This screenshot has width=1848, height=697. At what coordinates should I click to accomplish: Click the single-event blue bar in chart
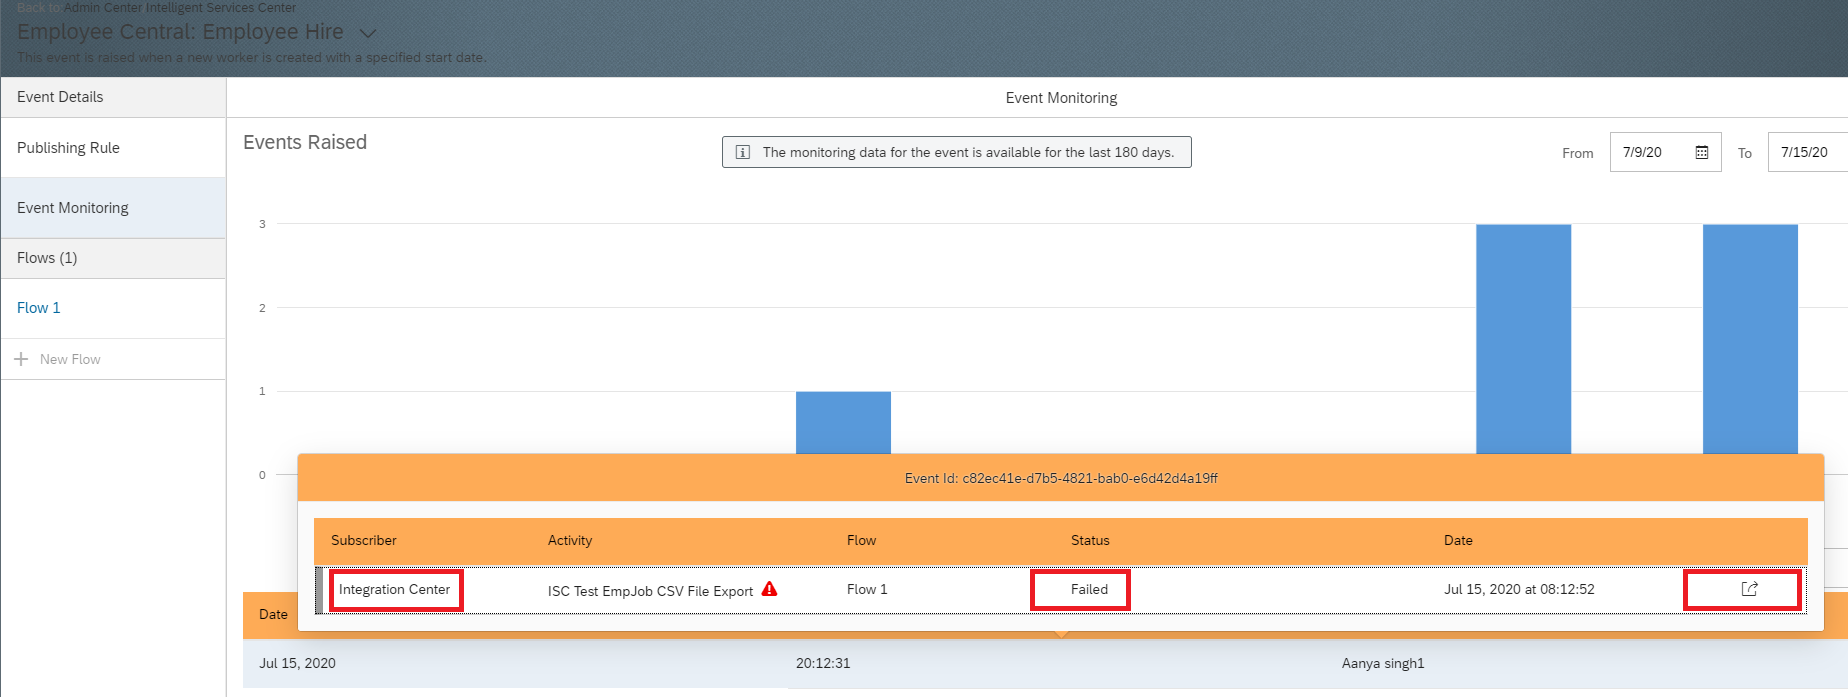pos(843,422)
